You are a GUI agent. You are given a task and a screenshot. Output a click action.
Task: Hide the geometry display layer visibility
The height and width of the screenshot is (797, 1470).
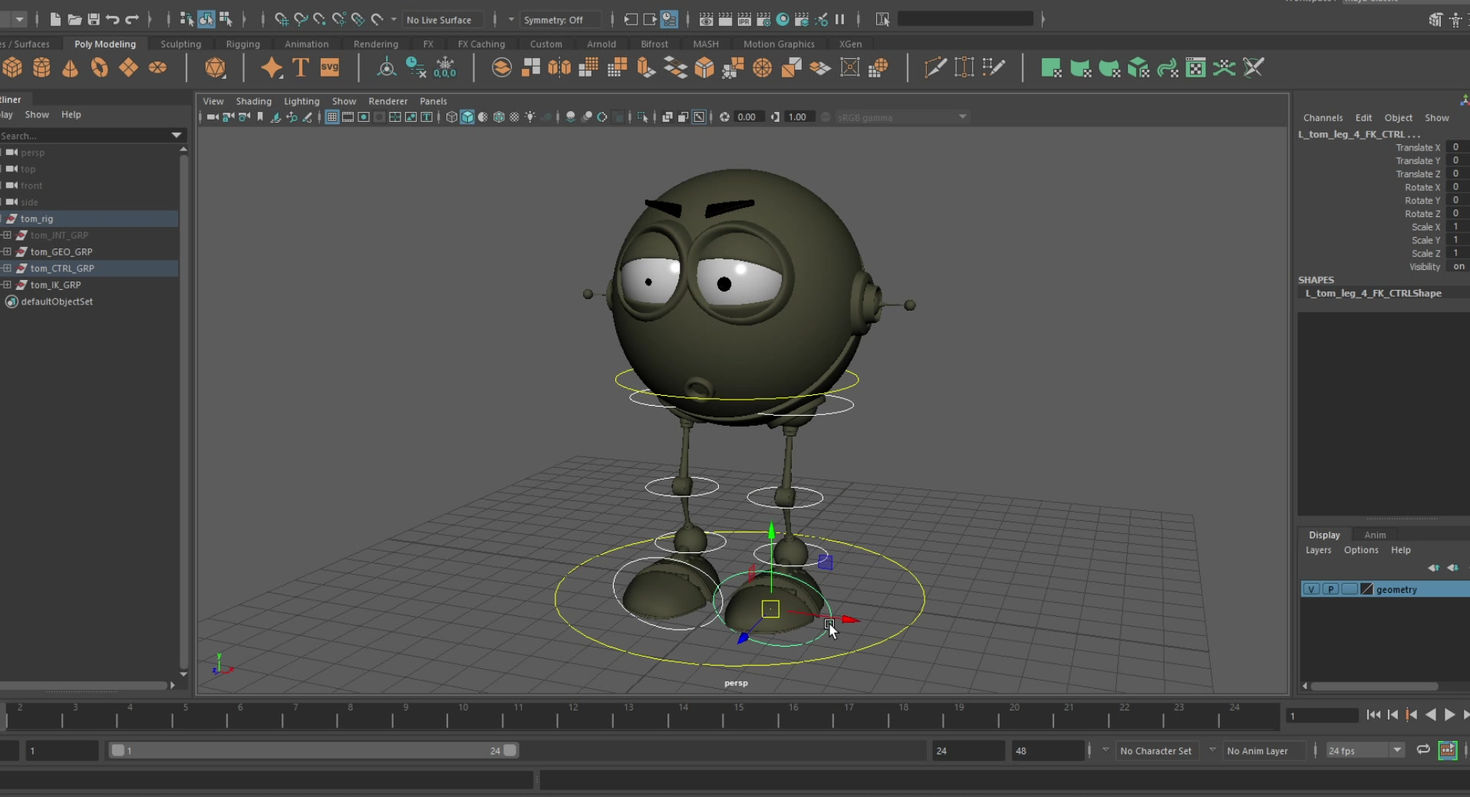click(1311, 589)
